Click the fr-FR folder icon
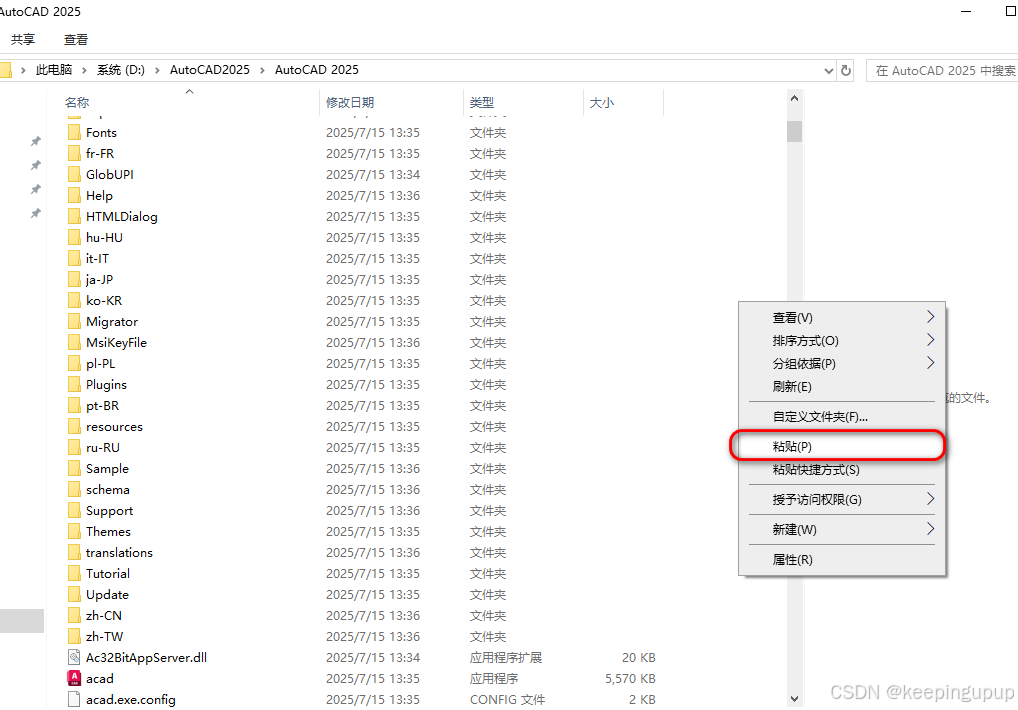 click(x=74, y=154)
